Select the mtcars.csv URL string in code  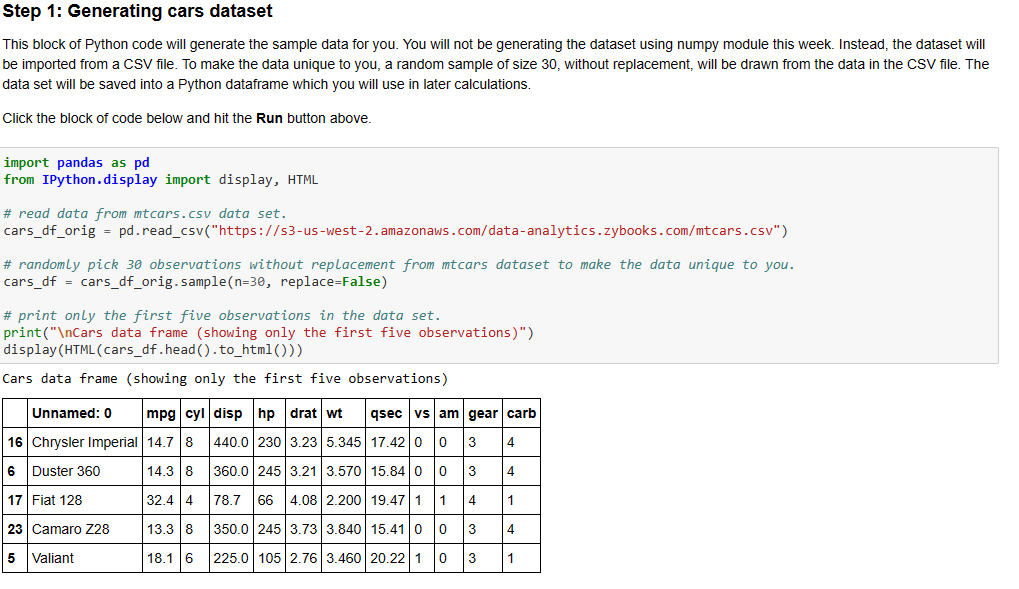(x=495, y=231)
